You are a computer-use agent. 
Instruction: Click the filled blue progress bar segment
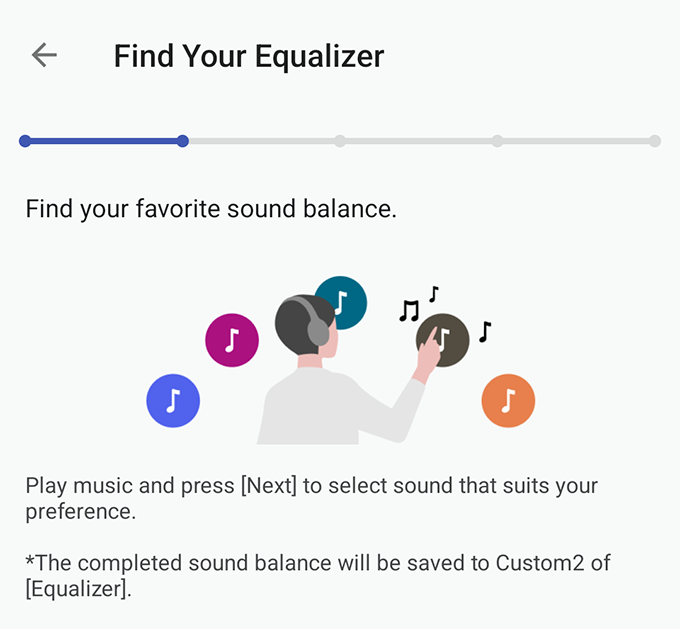click(104, 141)
